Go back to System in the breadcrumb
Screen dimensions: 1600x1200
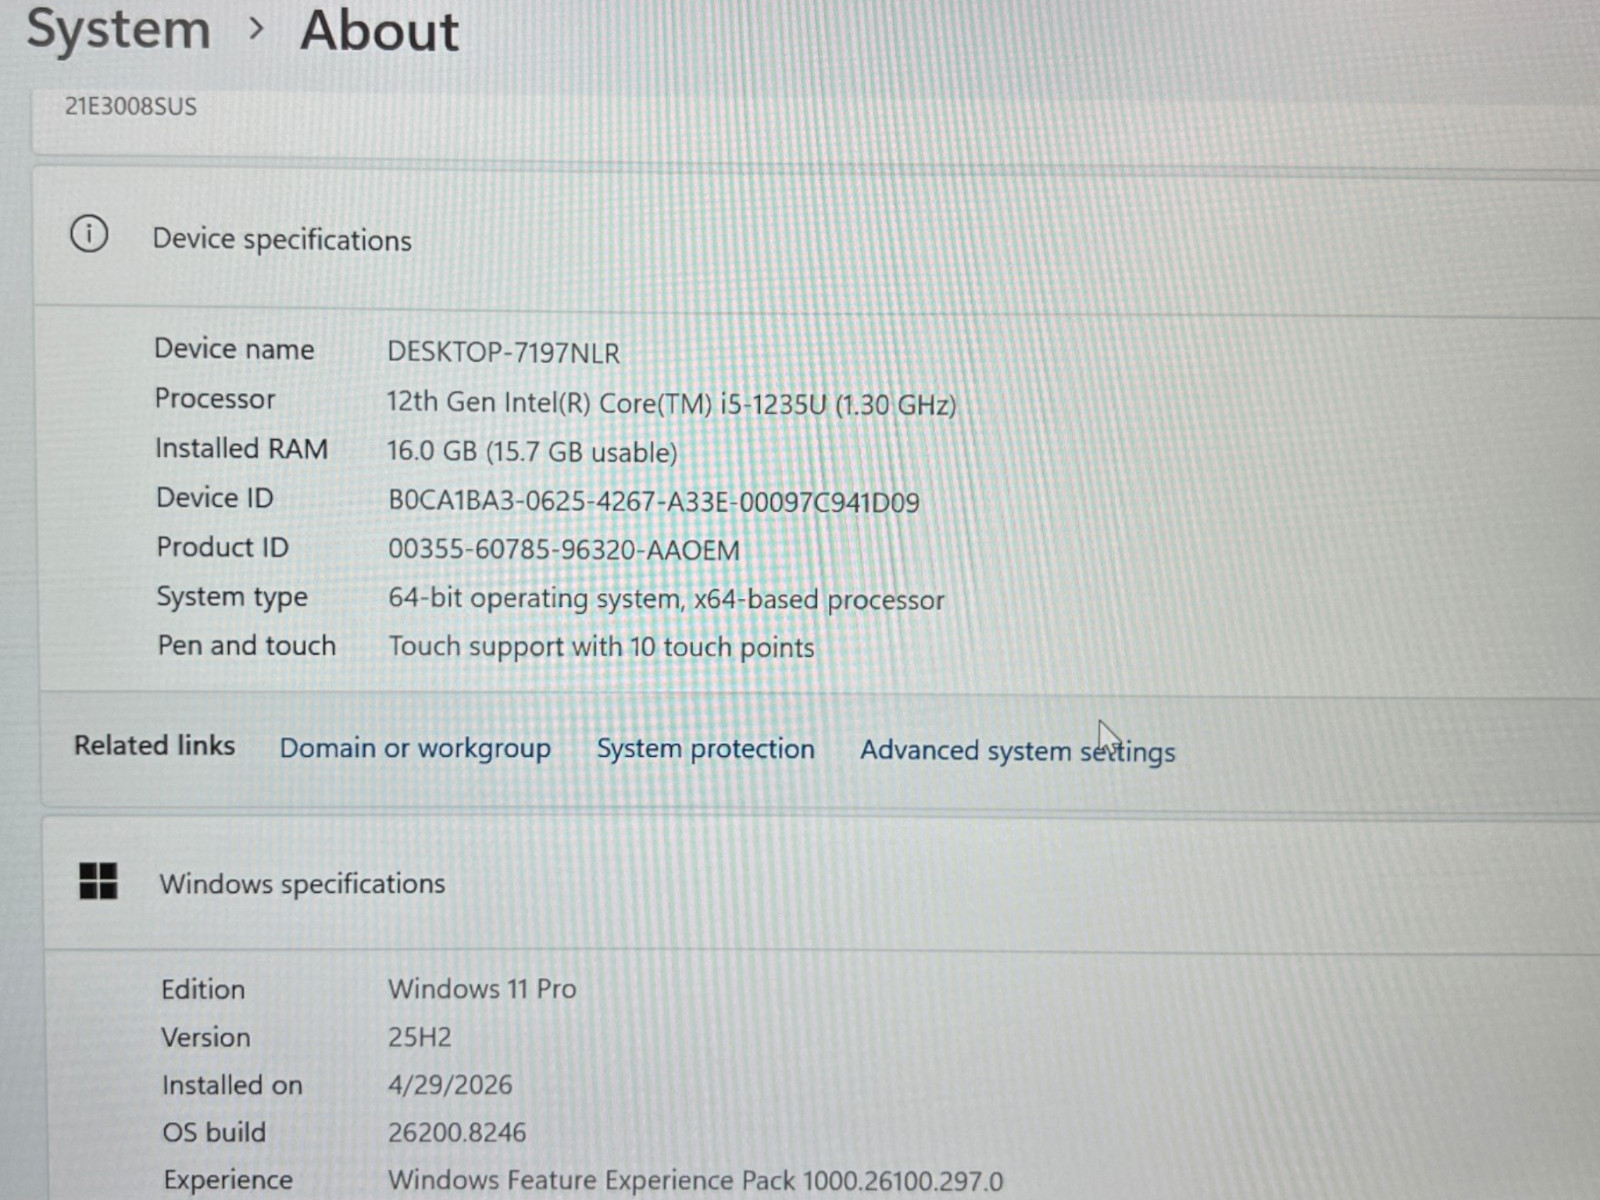pos(118,29)
